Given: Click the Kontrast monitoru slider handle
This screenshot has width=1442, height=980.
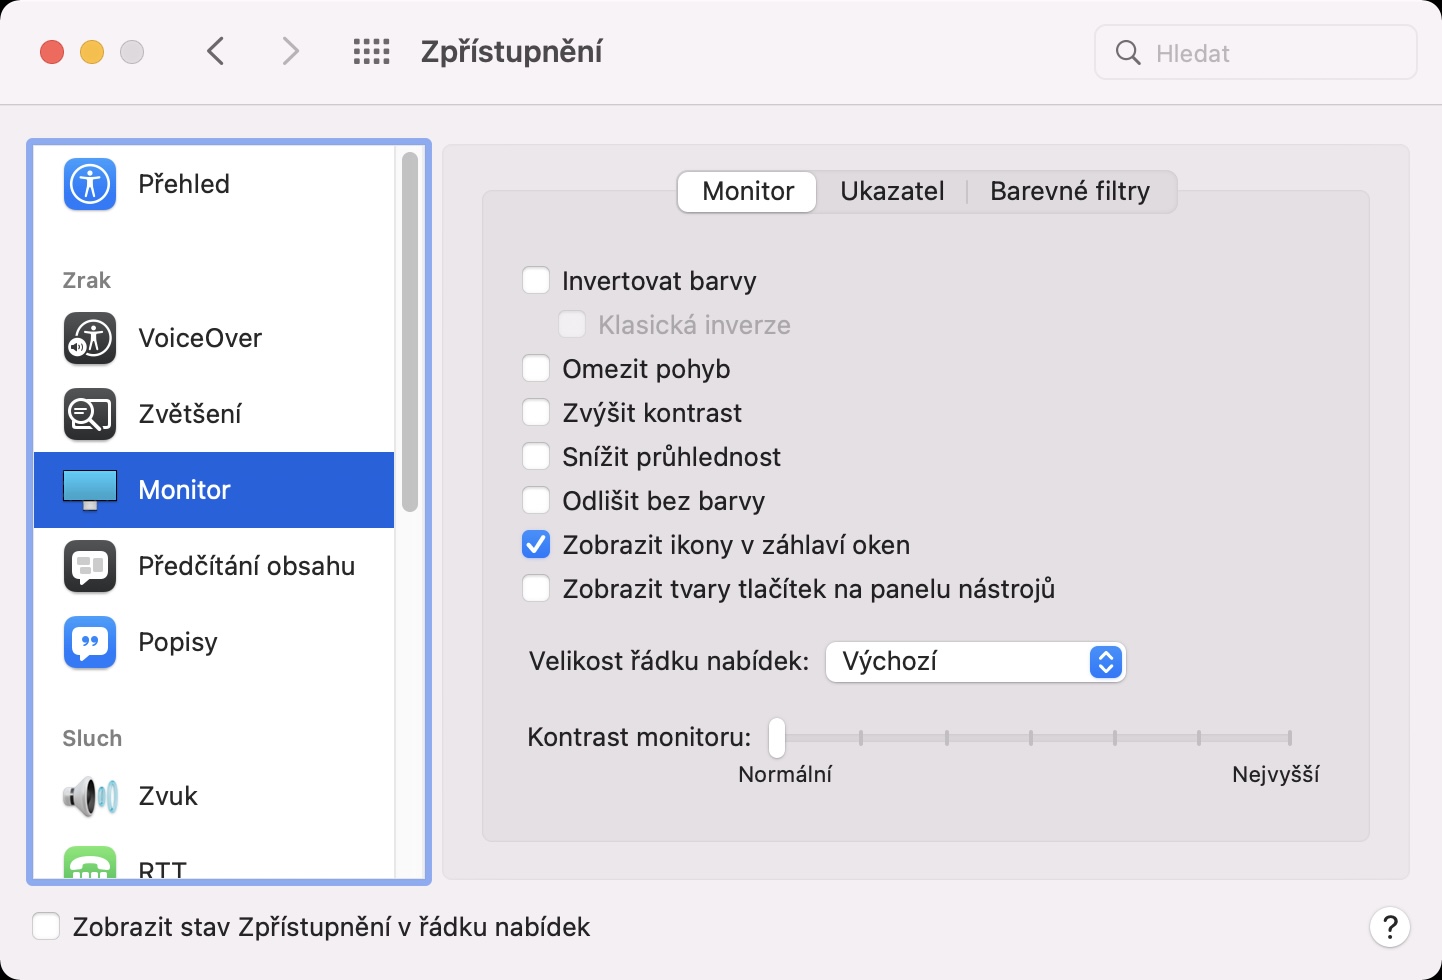Looking at the screenshot, I should point(777,738).
